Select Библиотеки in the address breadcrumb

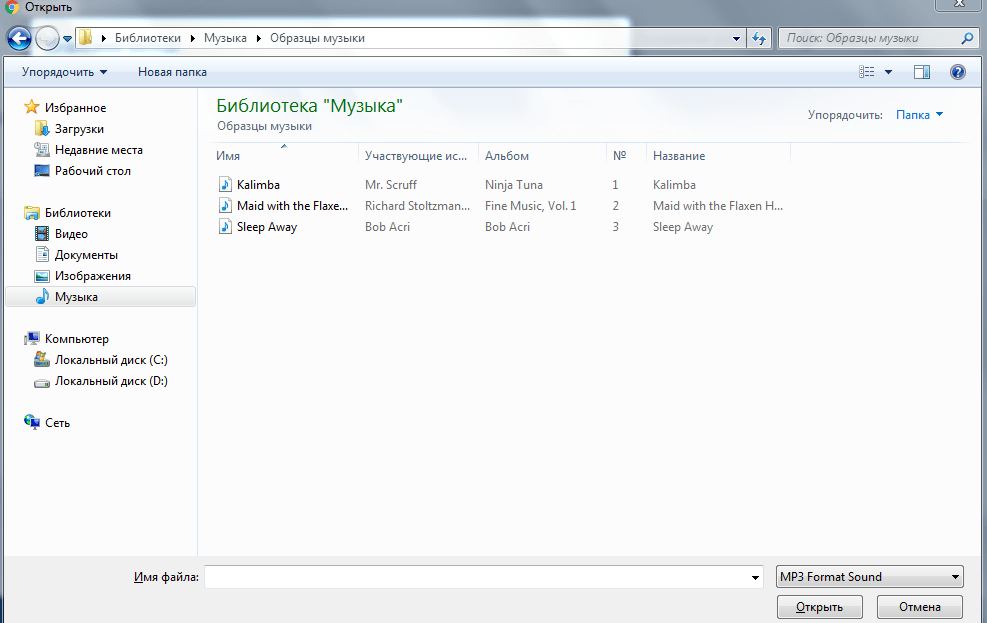tap(148, 38)
